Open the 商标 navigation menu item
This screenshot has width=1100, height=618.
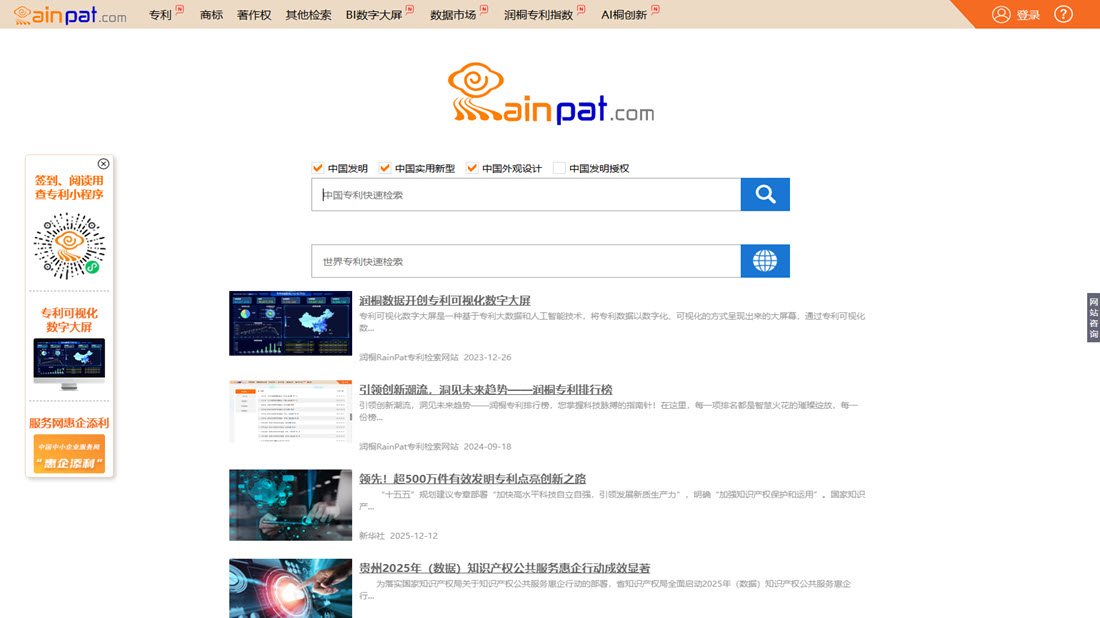(x=211, y=15)
